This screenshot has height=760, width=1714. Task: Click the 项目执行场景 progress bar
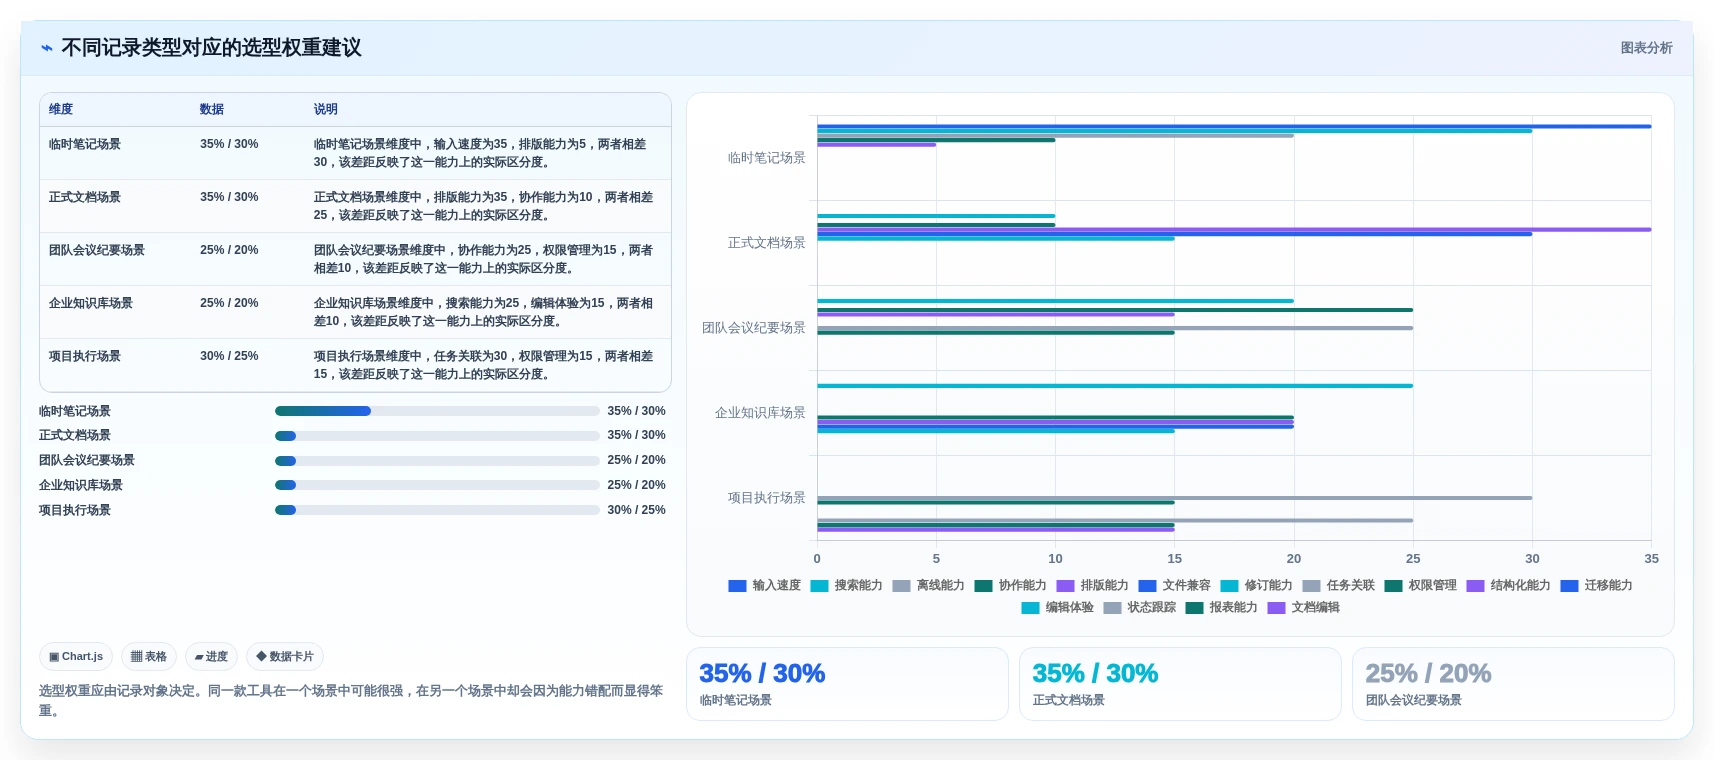[437, 510]
